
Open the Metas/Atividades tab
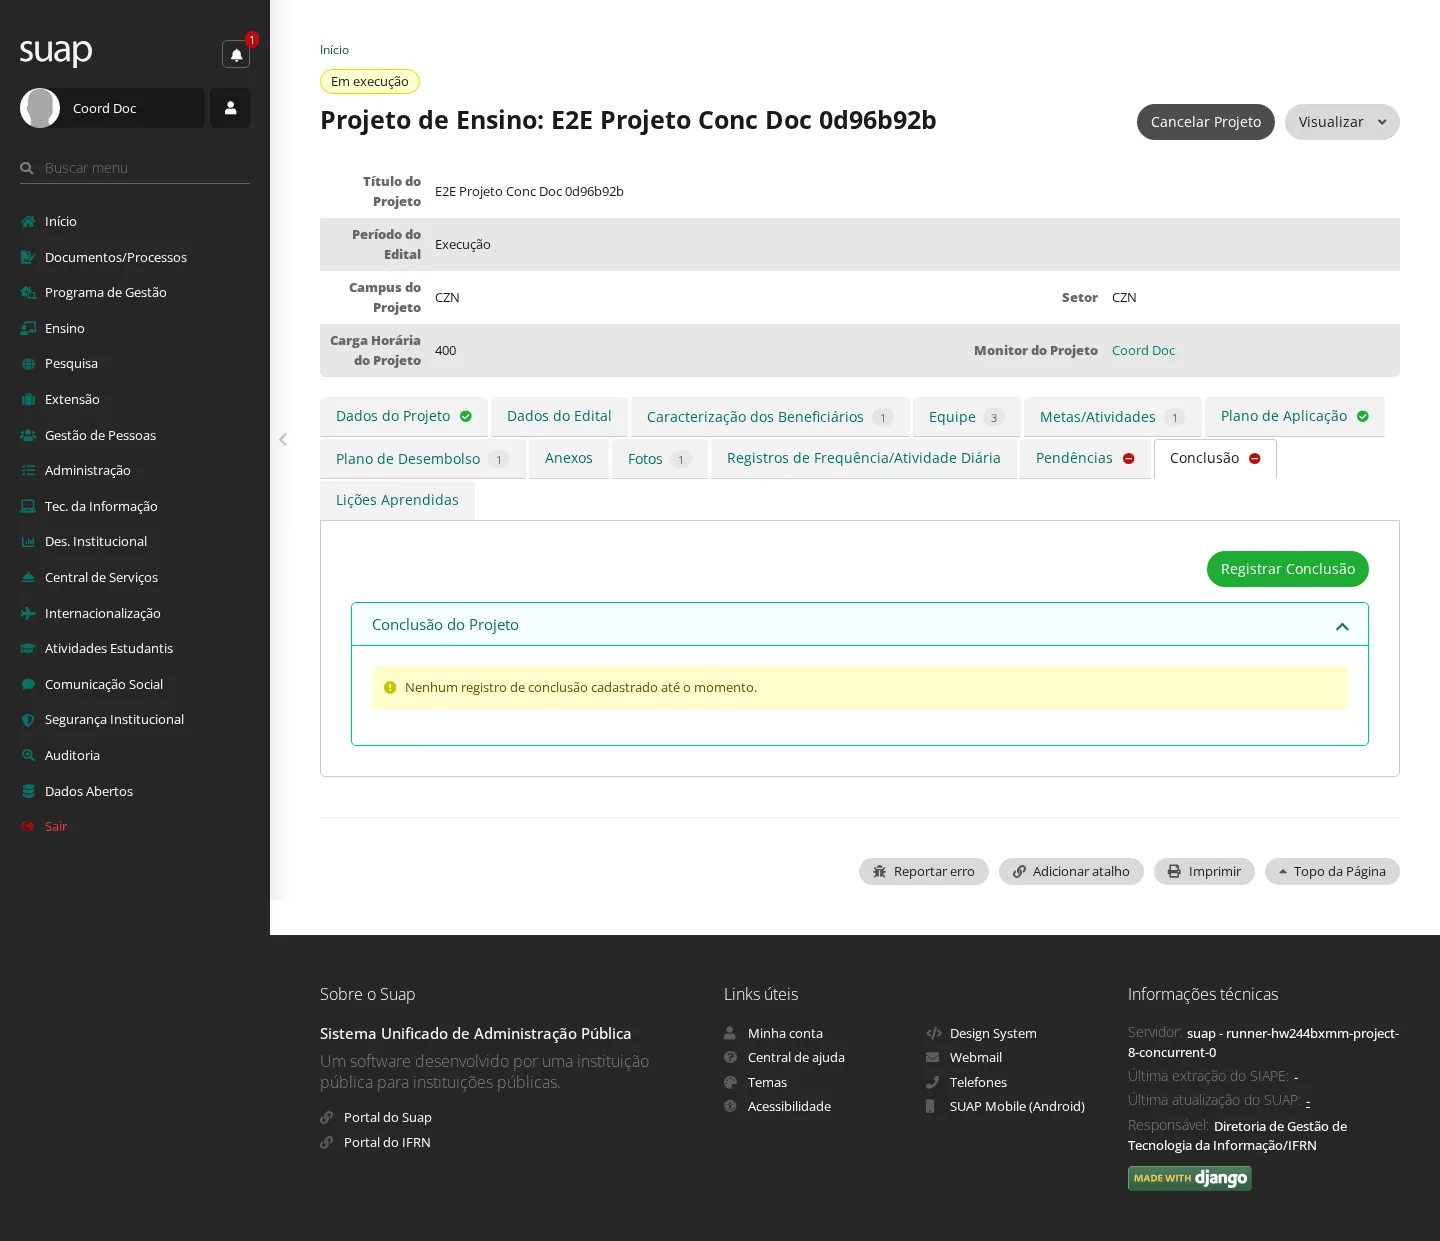tap(1112, 417)
